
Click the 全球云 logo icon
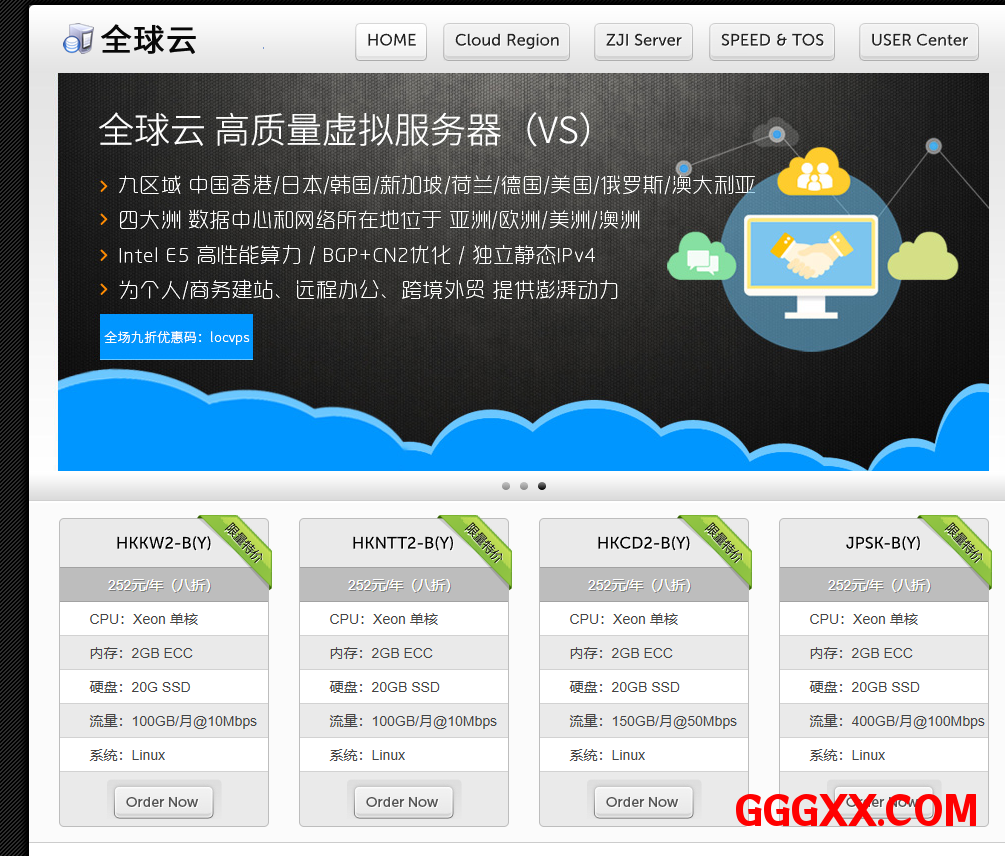78,40
